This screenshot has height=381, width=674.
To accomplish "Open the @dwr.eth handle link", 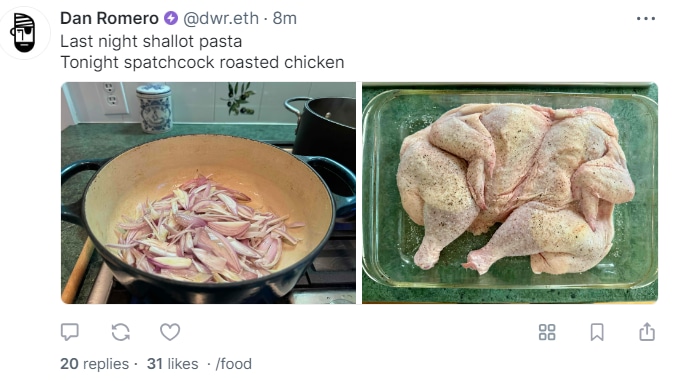I will tap(221, 18).
